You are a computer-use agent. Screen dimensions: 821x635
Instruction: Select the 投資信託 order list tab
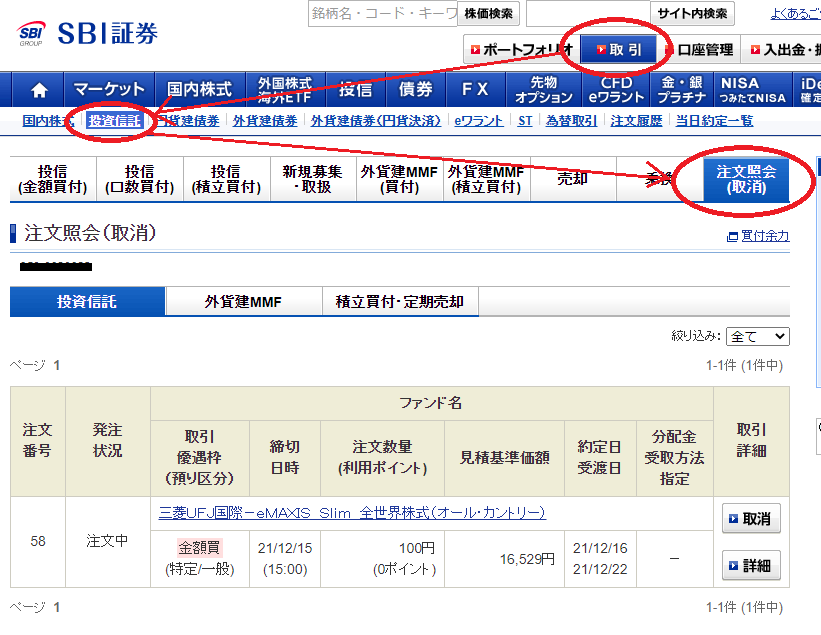(x=87, y=302)
